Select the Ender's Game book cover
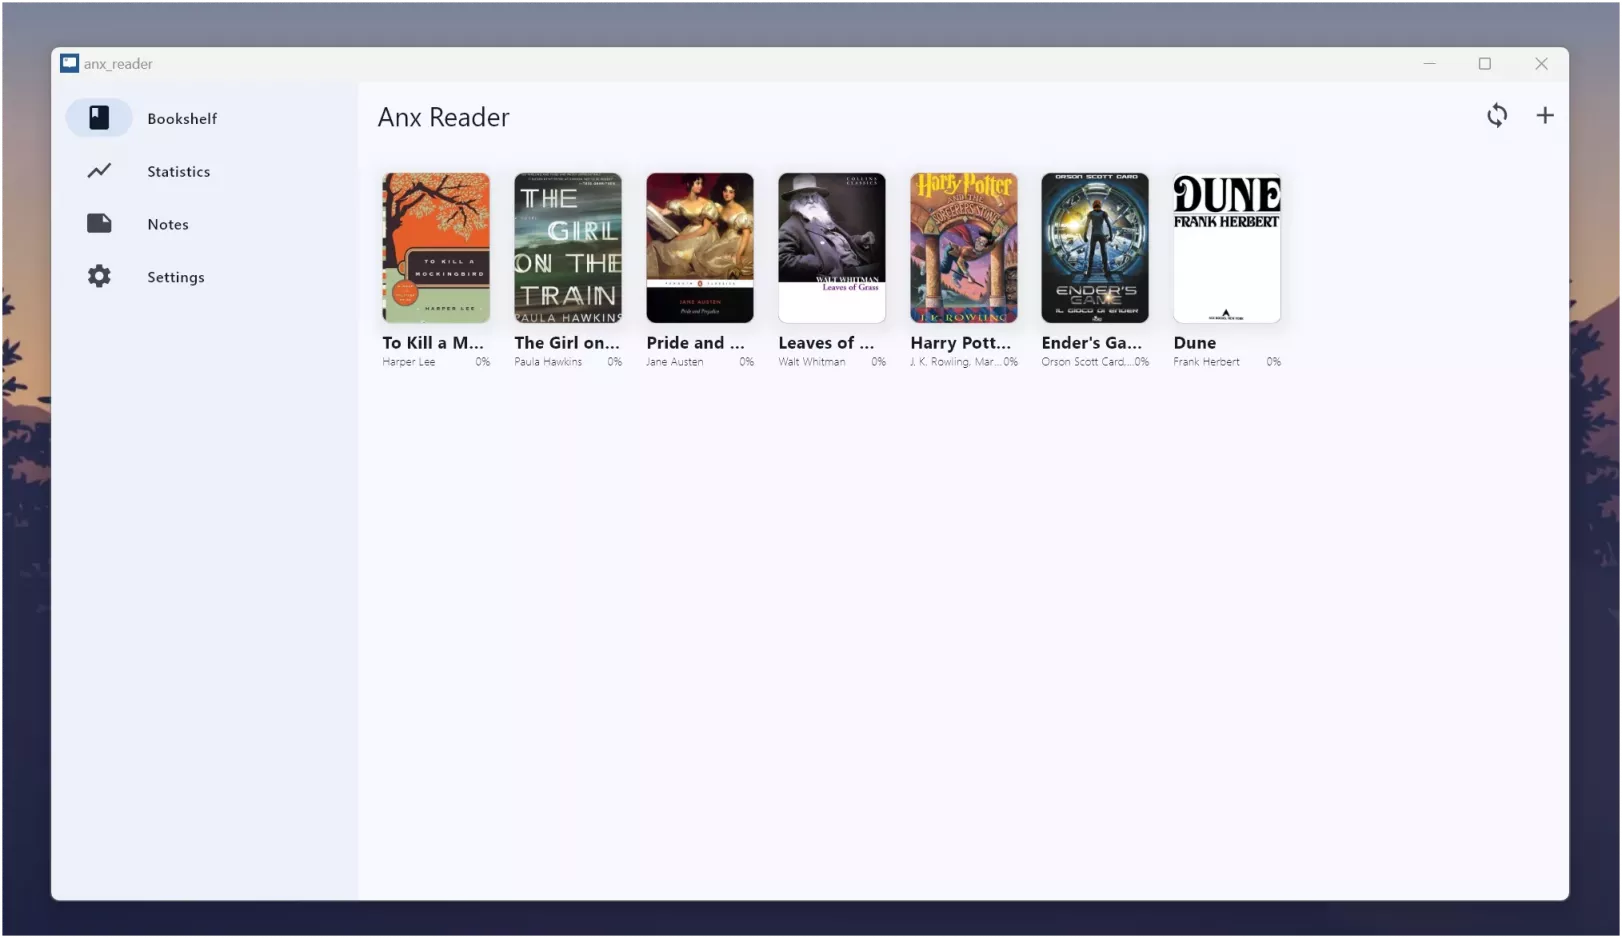The height and width of the screenshot is (938, 1622). point(1095,248)
